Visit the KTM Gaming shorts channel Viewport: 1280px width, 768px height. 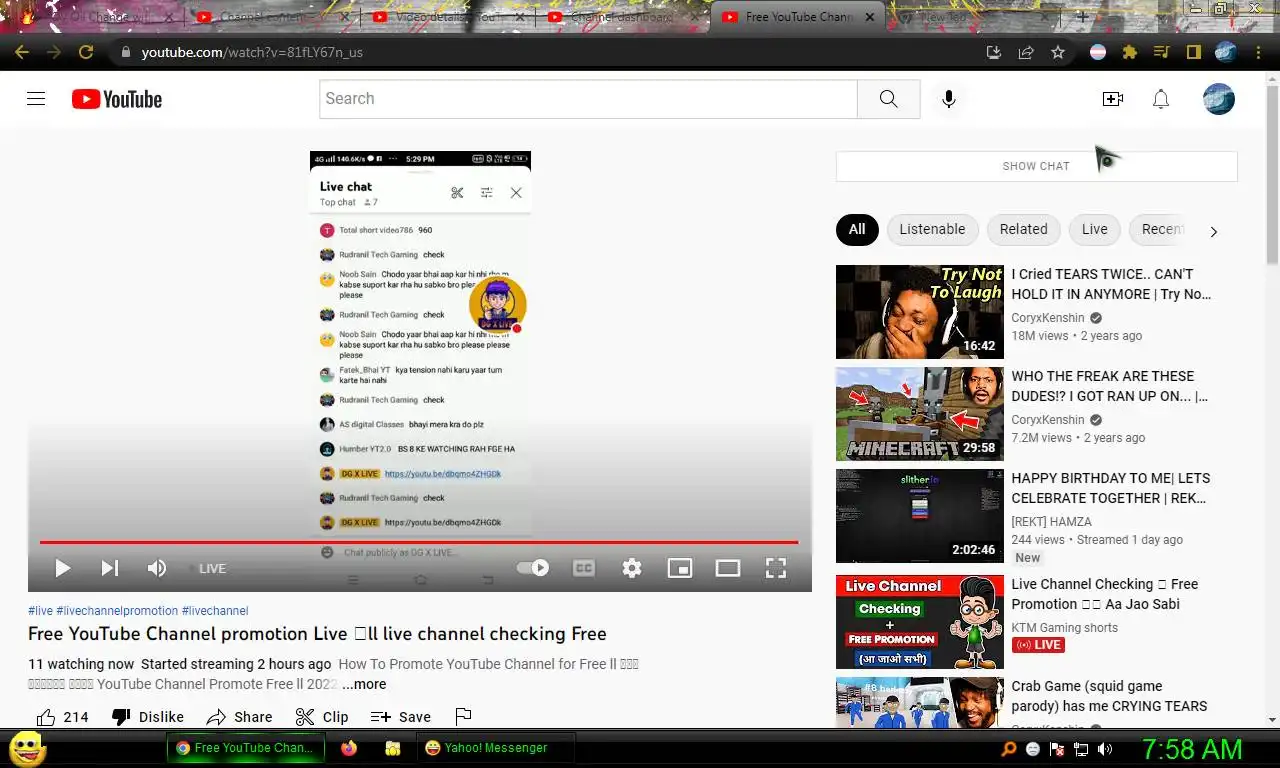pyautogui.click(x=1064, y=628)
